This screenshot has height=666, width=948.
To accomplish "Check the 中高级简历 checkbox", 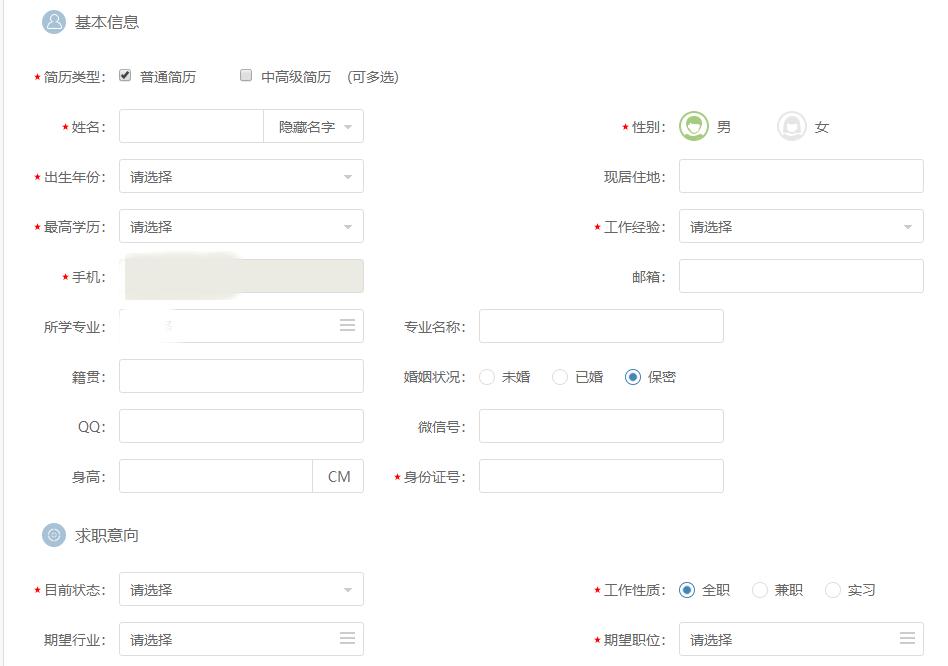I will (246, 75).
